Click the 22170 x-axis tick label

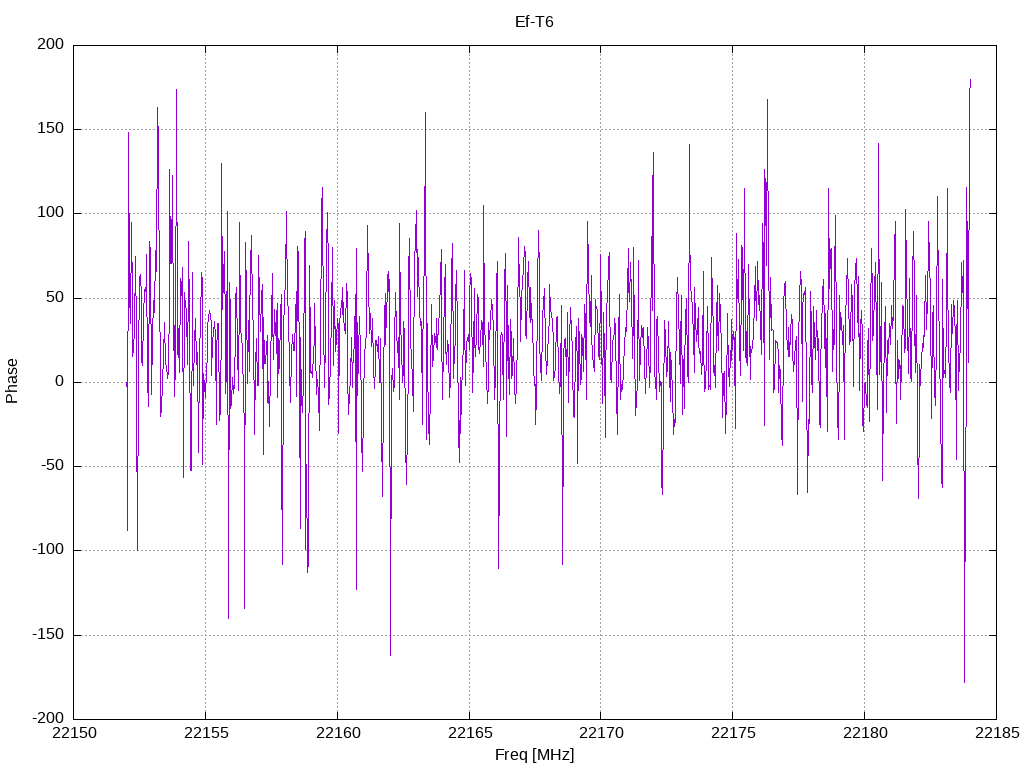pos(601,733)
